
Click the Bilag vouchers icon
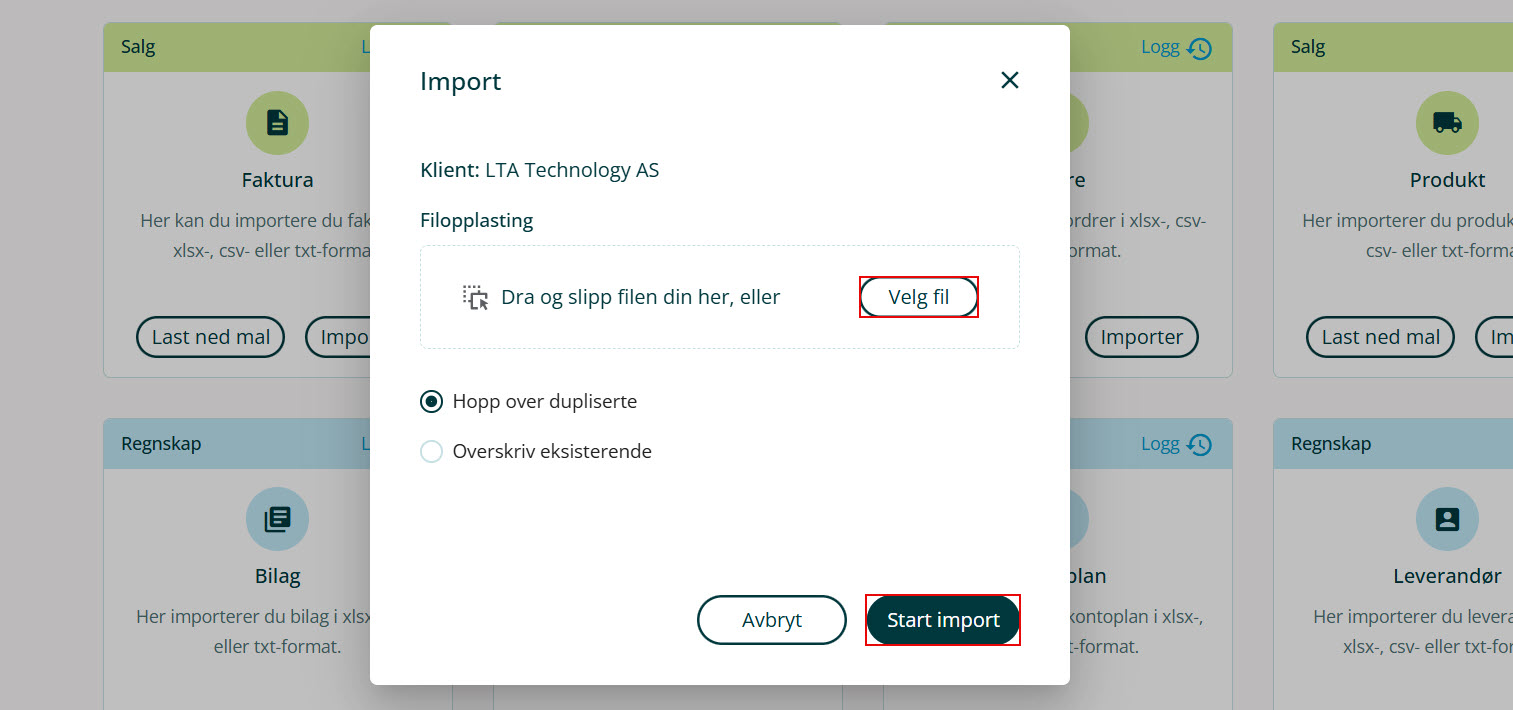coord(277,519)
